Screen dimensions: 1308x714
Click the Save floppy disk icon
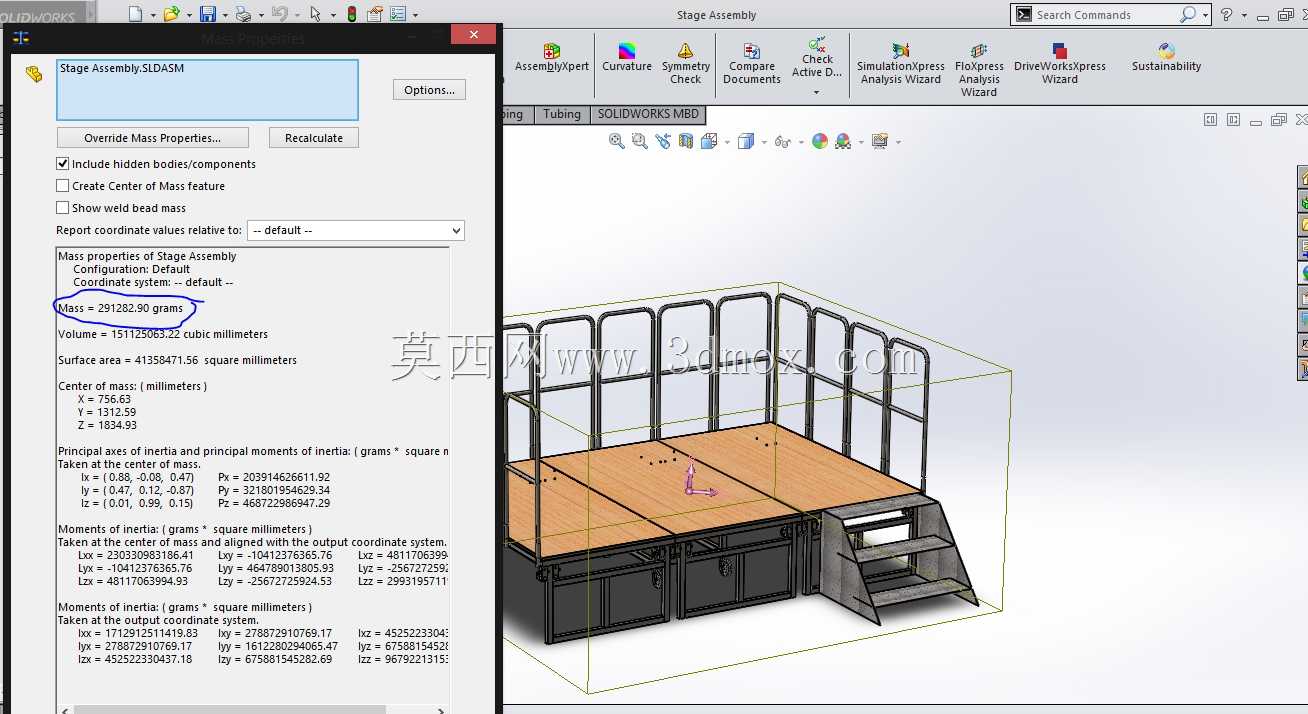click(208, 14)
